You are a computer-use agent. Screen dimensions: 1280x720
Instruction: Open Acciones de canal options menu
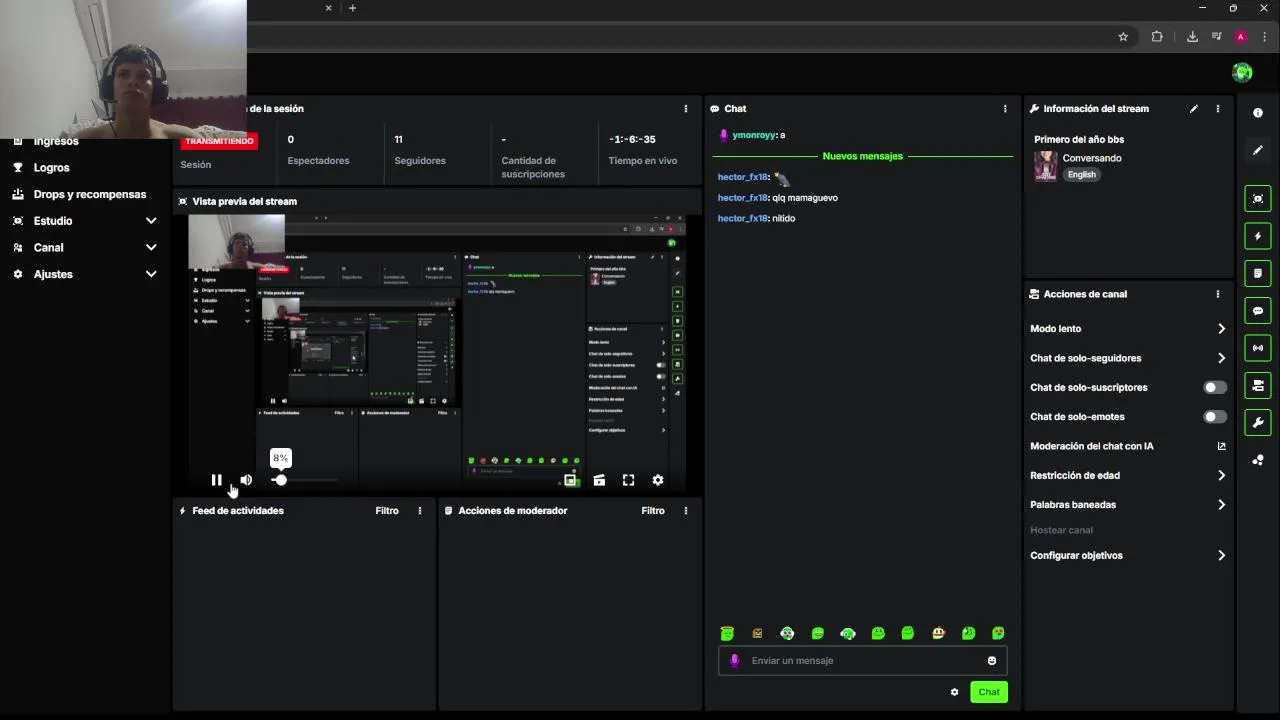[x=1217, y=294]
